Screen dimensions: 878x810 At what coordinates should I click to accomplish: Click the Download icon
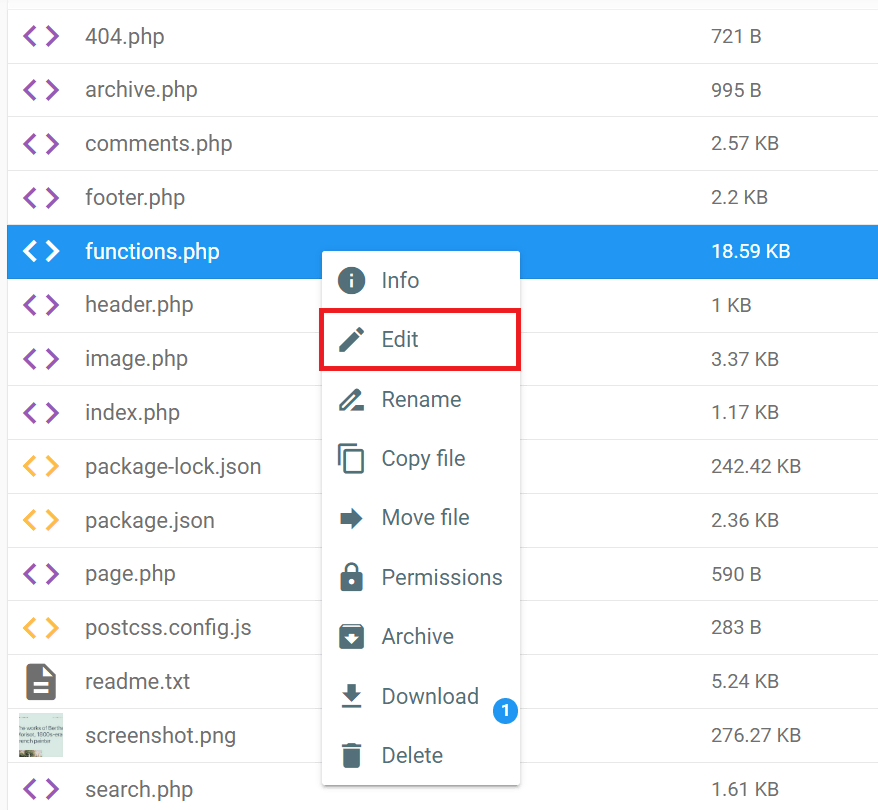tap(351, 696)
